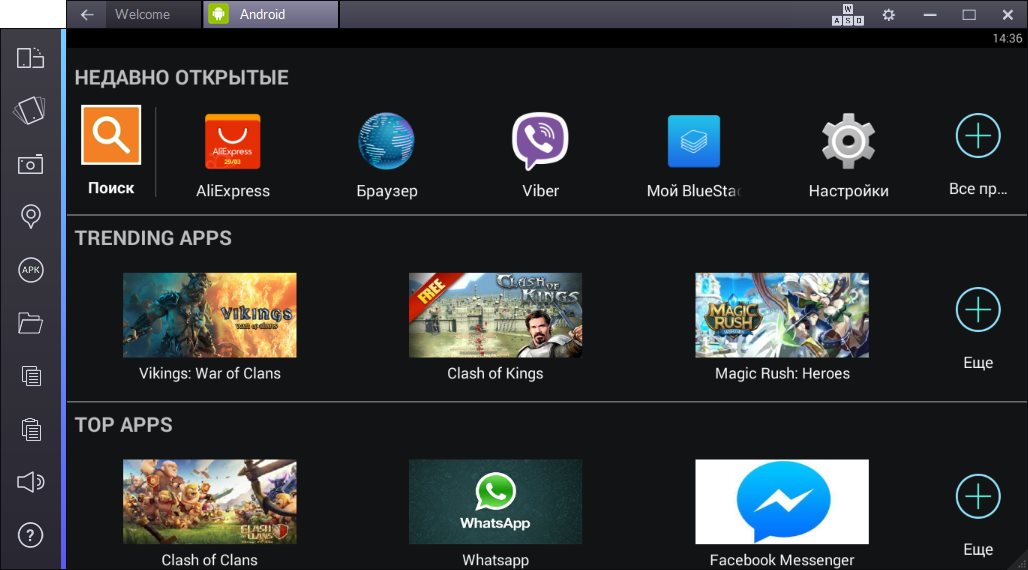Switch to the Welcome tab
This screenshot has height=570, width=1028.
click(142, 15)
